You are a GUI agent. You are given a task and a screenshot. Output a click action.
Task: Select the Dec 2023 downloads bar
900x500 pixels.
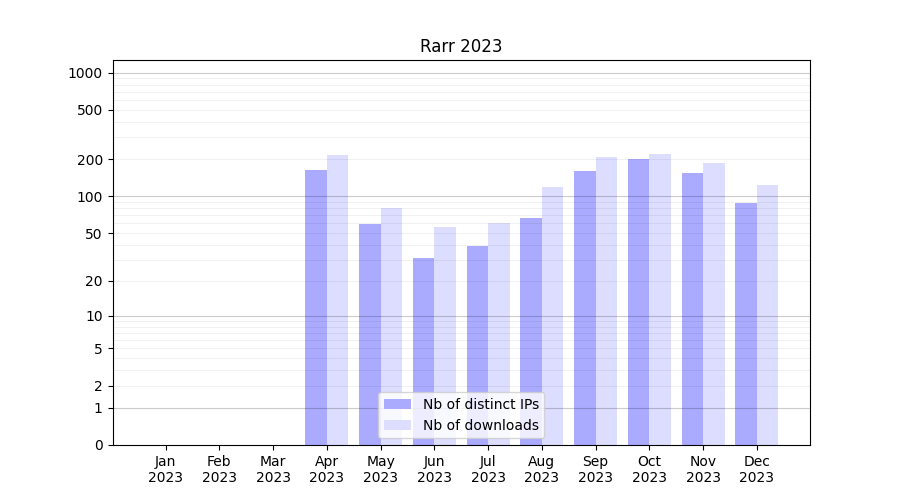click(x=767, y=315)
